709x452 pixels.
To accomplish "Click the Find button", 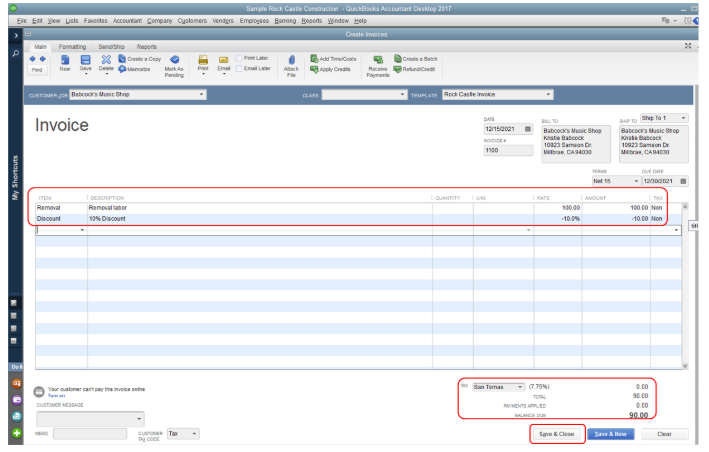I will (37, 70).
